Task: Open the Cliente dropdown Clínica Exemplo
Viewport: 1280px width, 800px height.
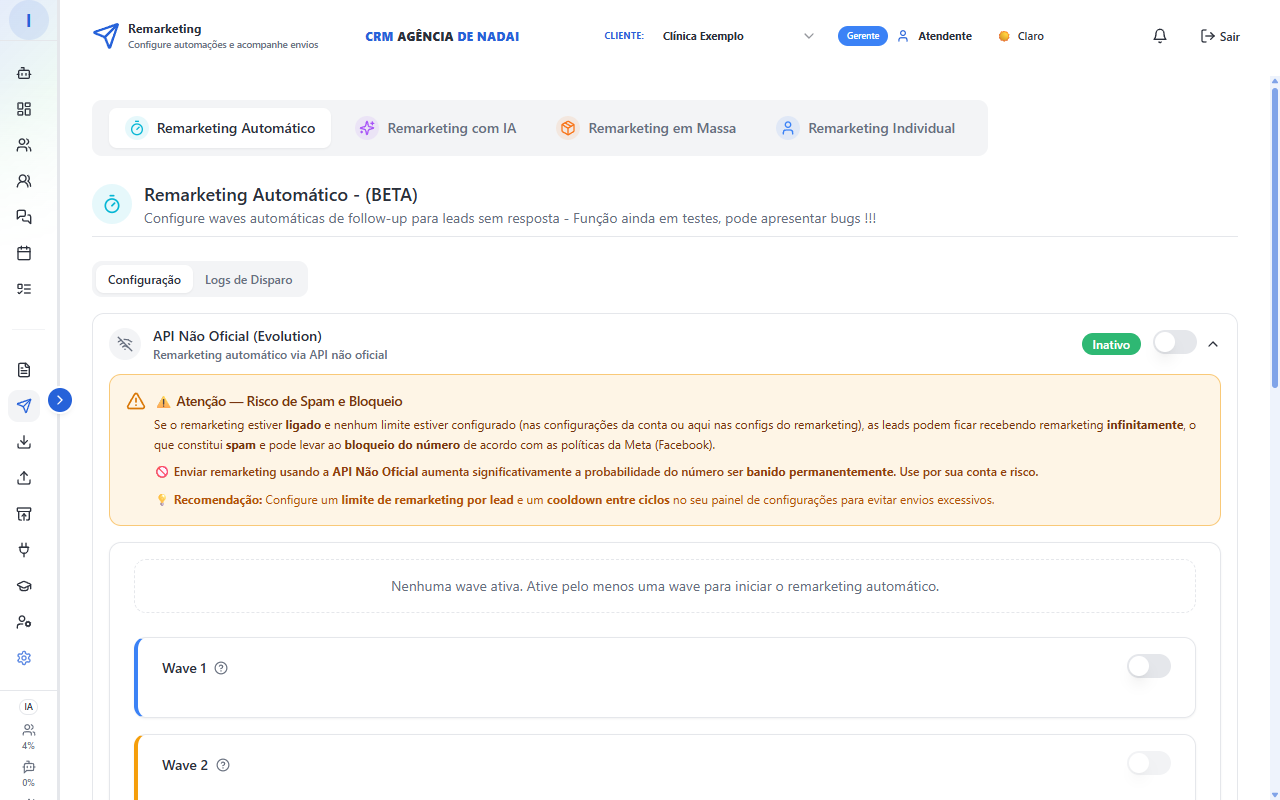Action: point(738,36)
